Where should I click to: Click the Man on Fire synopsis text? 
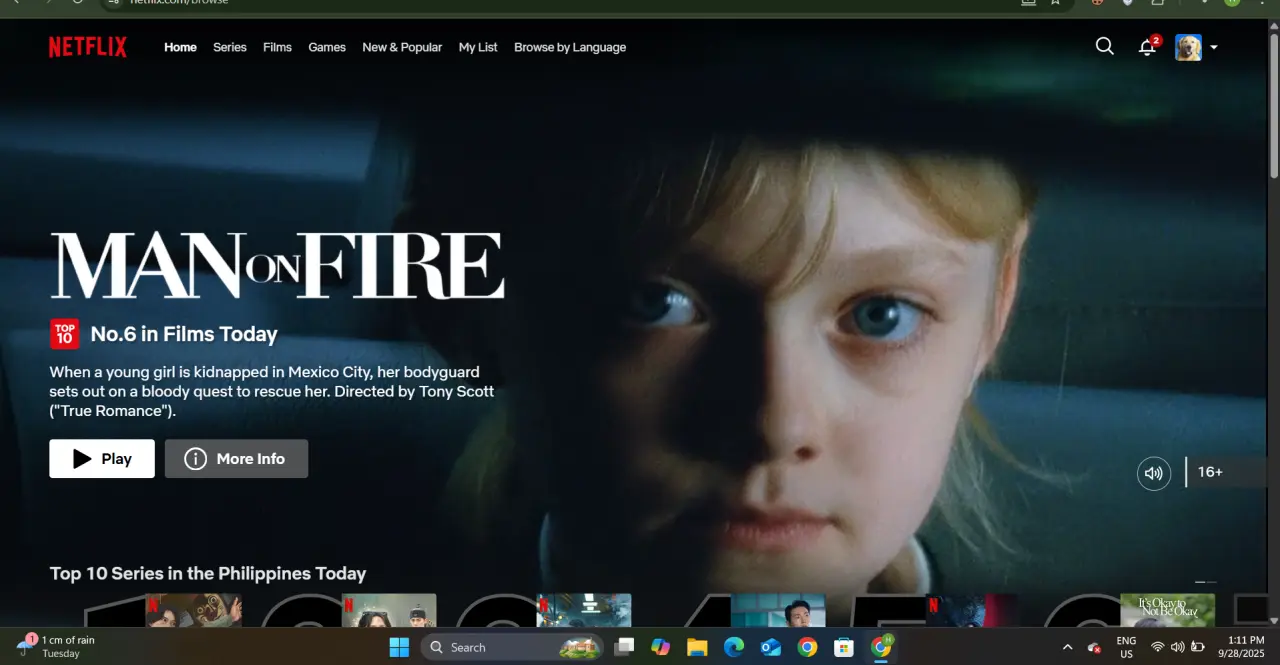click(272, 391)
